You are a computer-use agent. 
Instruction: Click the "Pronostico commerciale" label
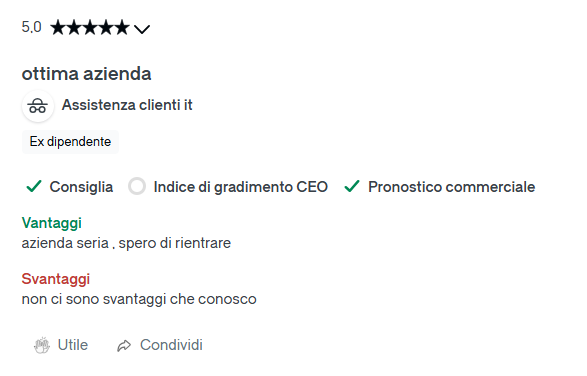point(451,187)
